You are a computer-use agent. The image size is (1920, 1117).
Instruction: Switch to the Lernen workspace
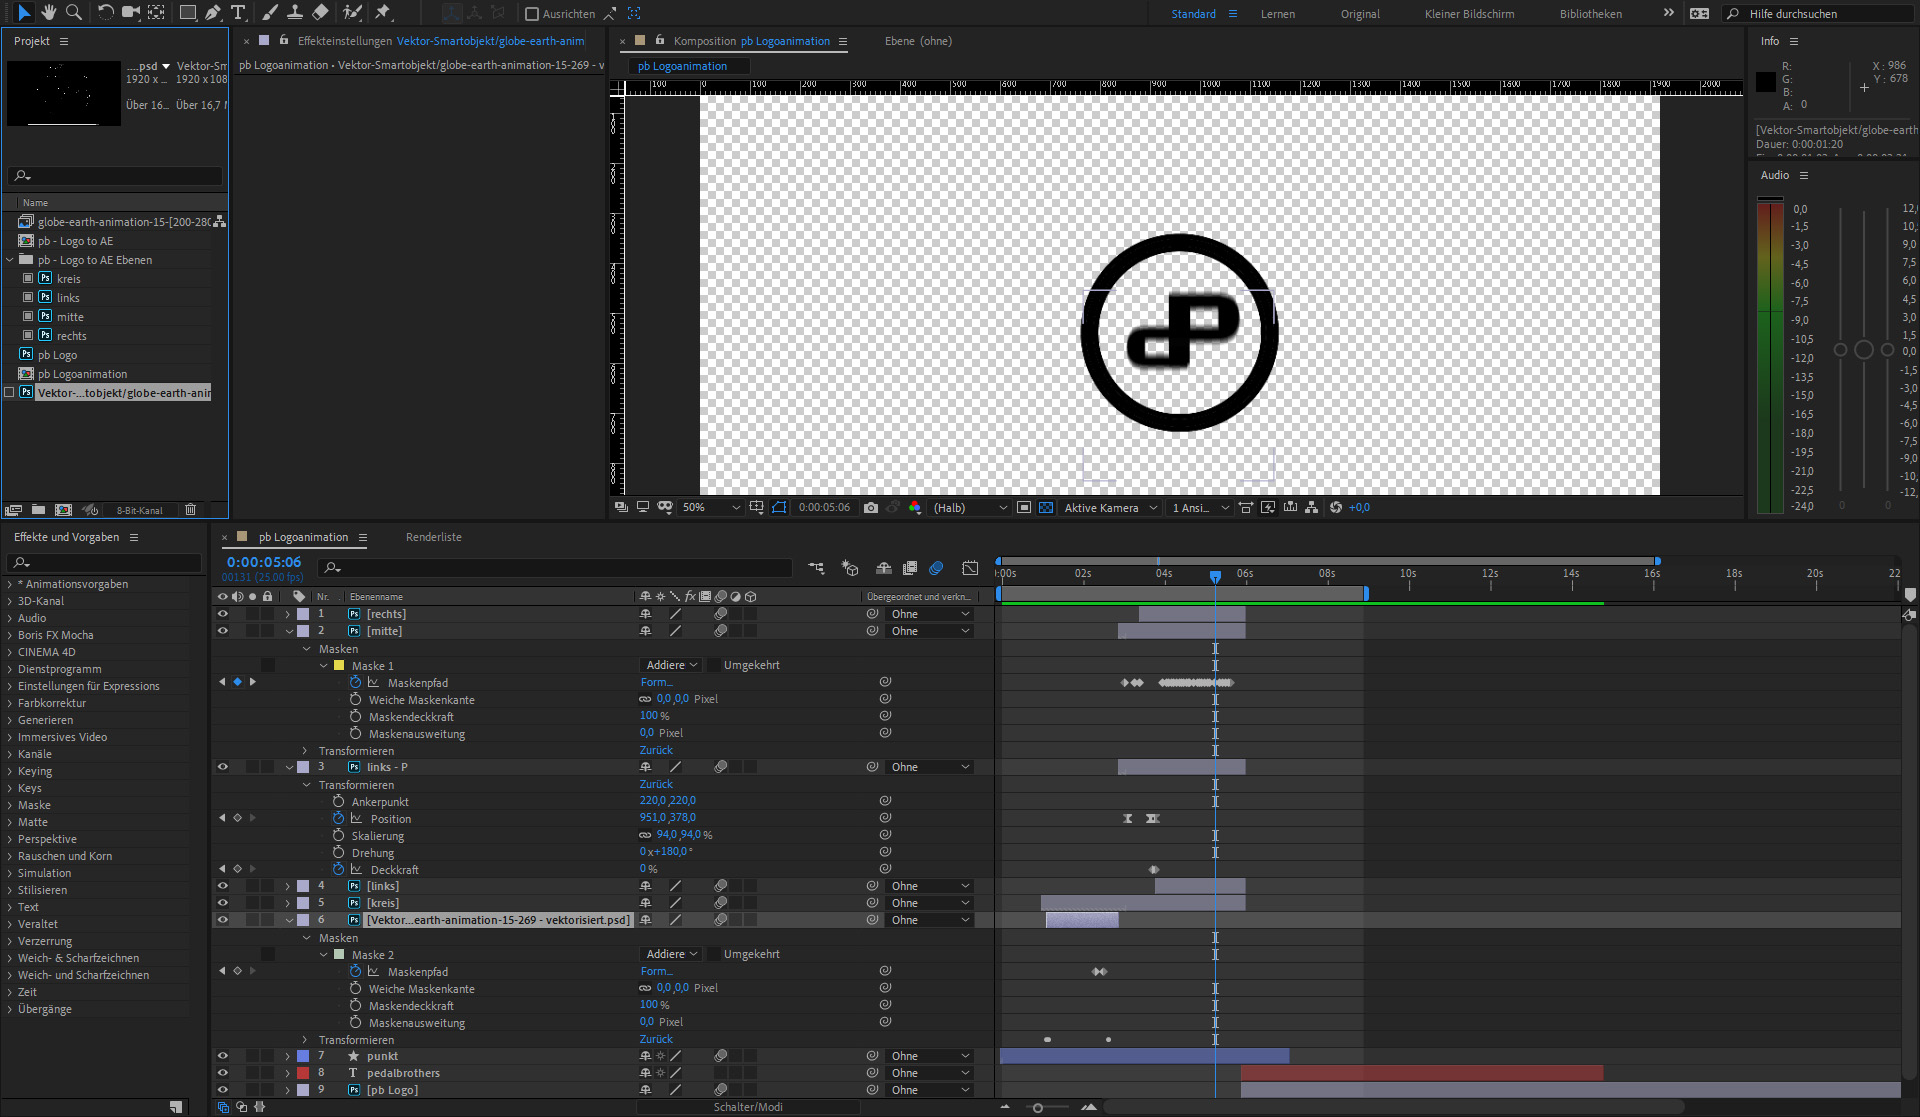coord(1277,14)
